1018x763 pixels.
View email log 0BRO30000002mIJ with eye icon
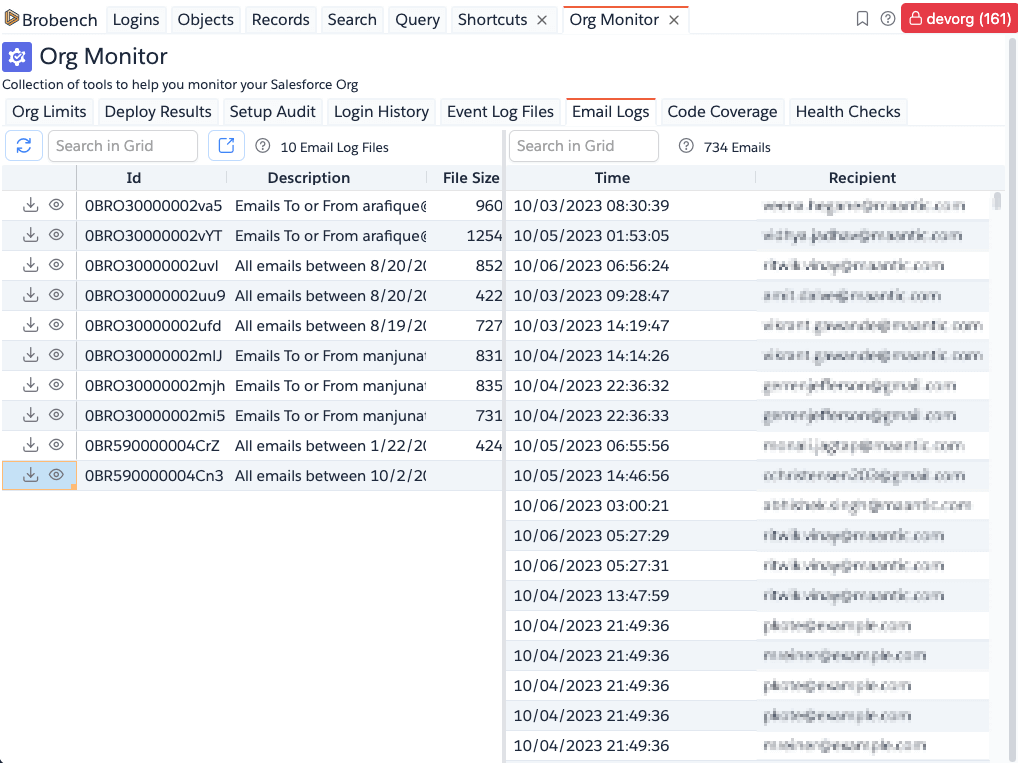[56, 355]
